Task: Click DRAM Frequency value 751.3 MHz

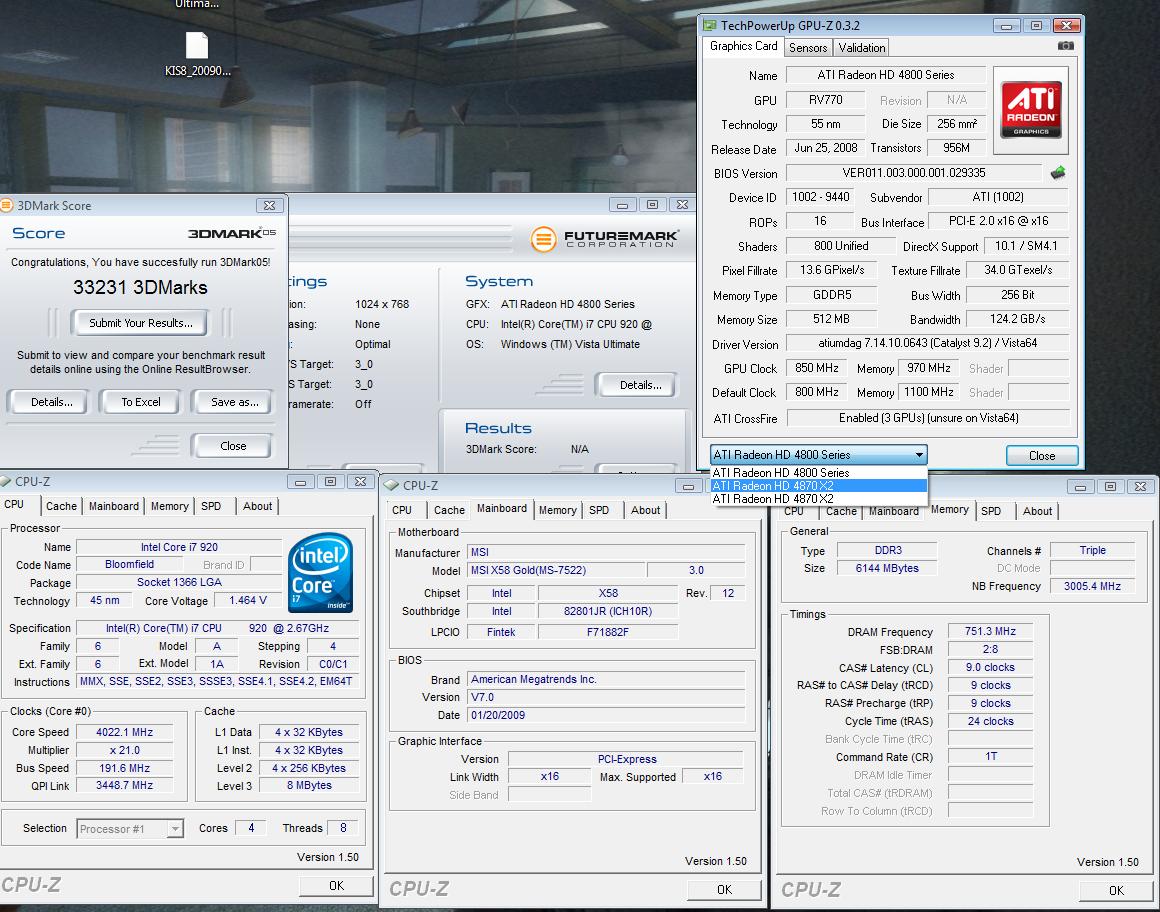Action: tap(990, 632)
